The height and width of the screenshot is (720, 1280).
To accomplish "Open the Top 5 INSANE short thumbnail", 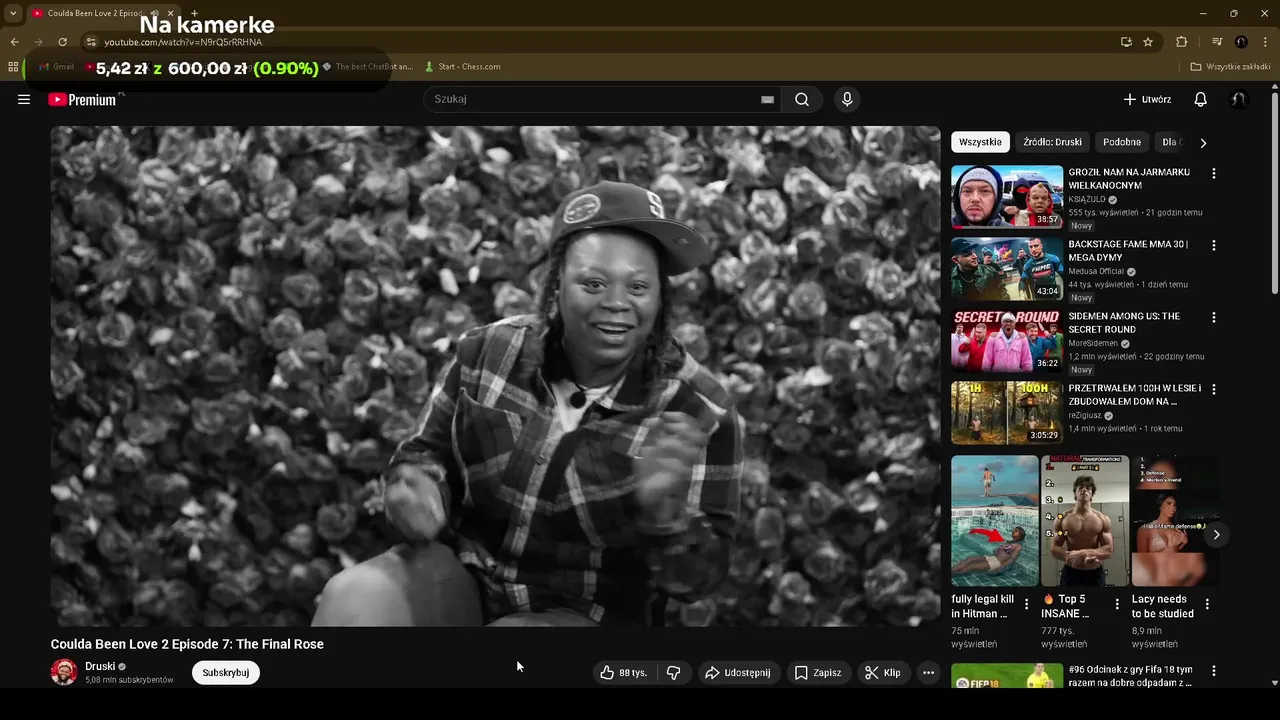I will point(1085,521).
